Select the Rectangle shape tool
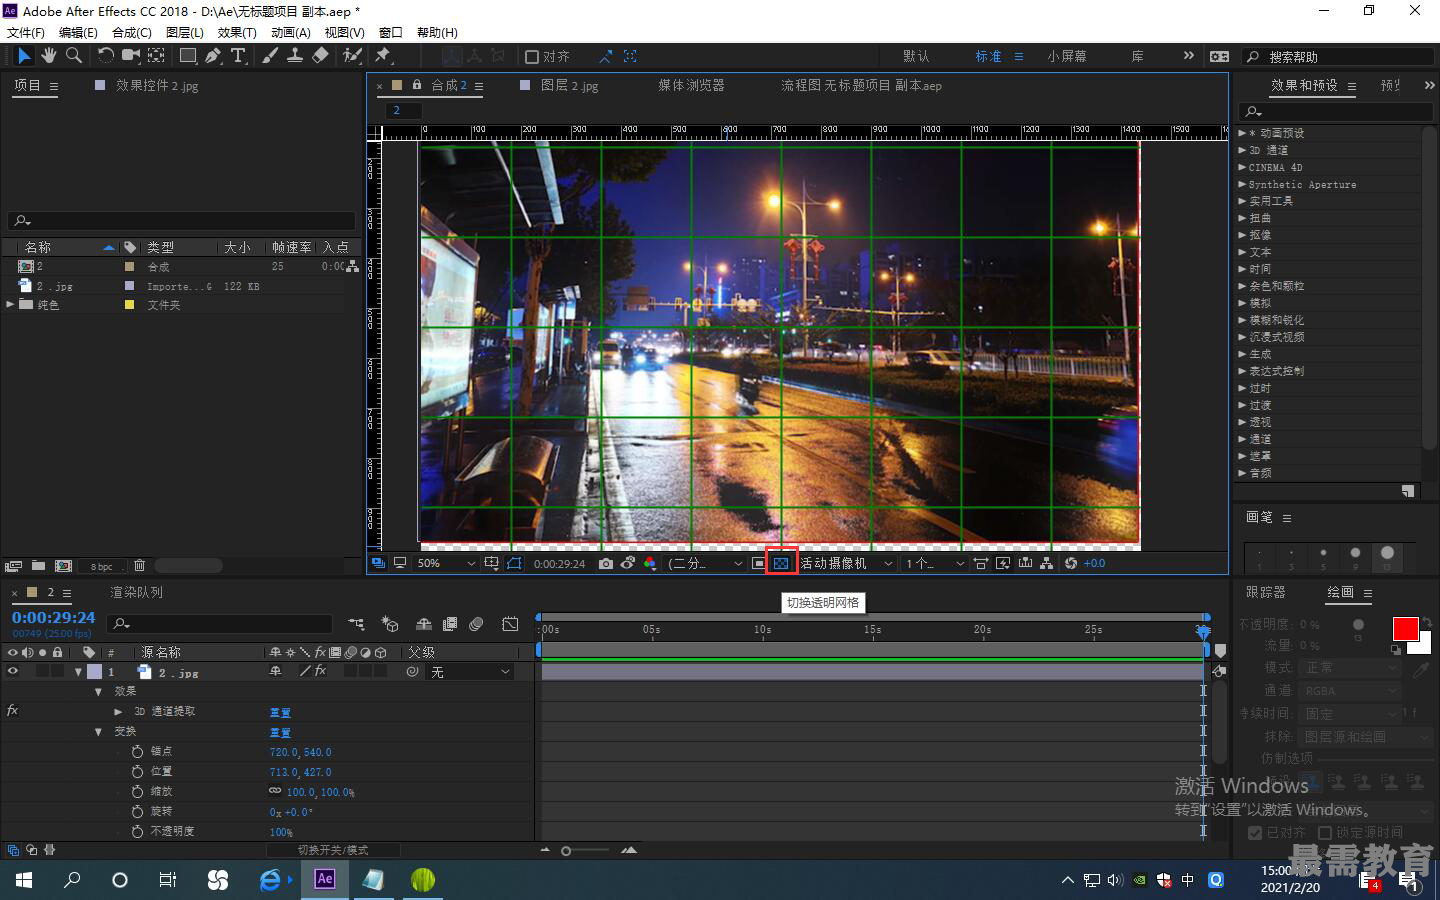Viewport: 1440px width, 900px height. [188, 56]
